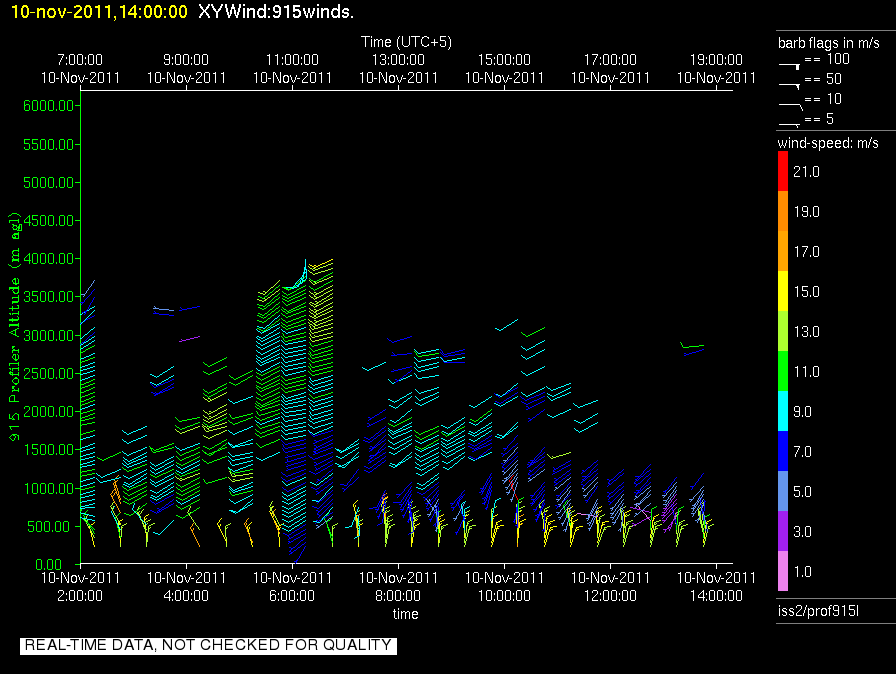
Task: Click the pink 1.0 wind-speed color band
Action: 783,571
